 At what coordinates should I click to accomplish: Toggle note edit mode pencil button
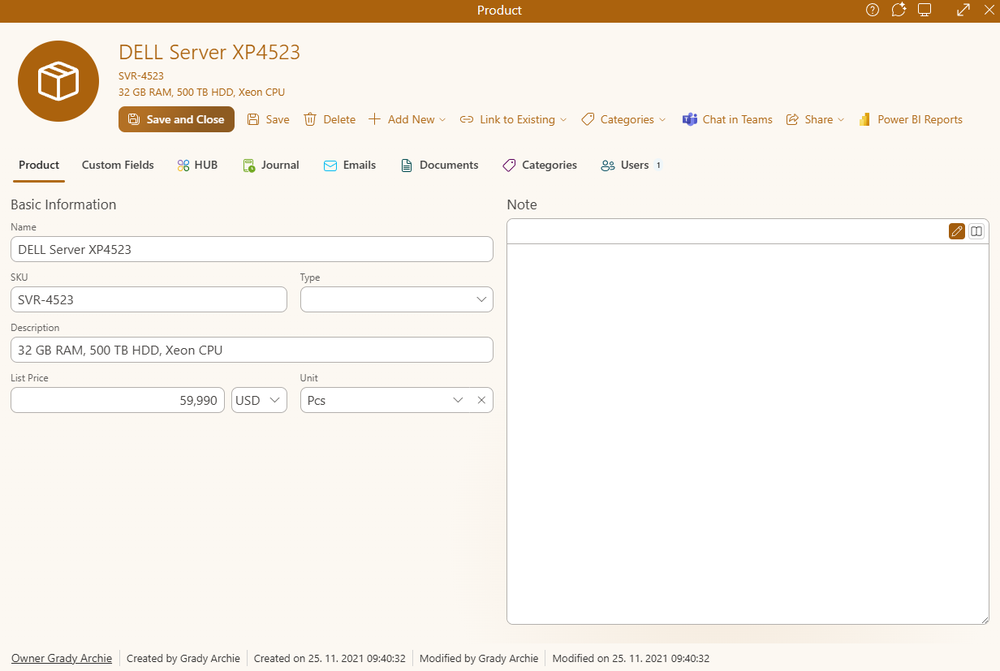point(957,231)
